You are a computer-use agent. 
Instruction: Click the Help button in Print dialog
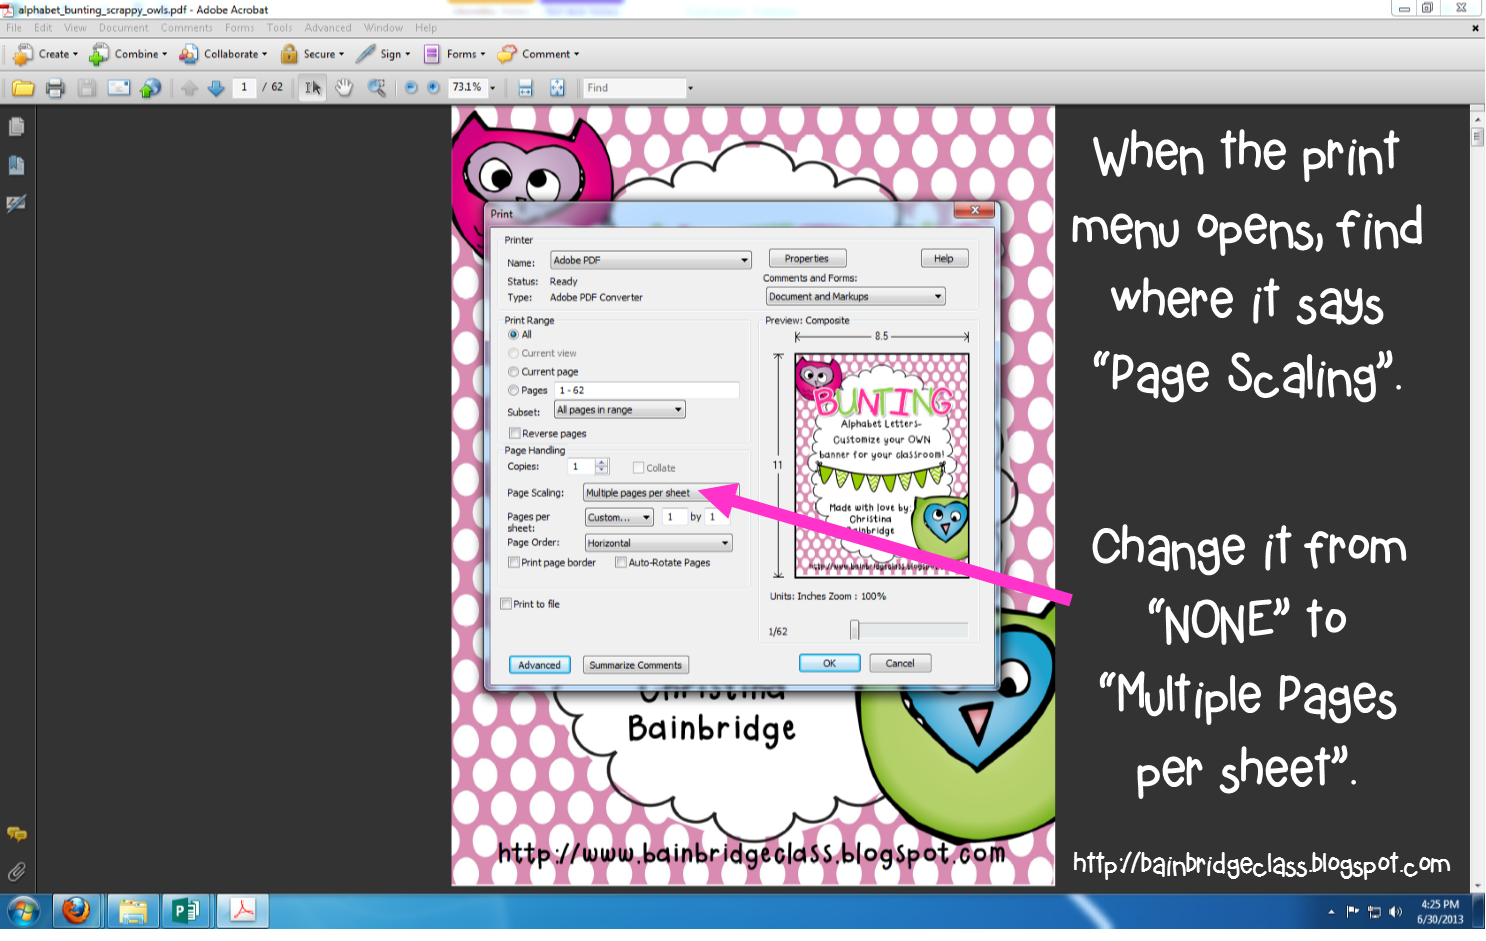[x=944, y=259]
